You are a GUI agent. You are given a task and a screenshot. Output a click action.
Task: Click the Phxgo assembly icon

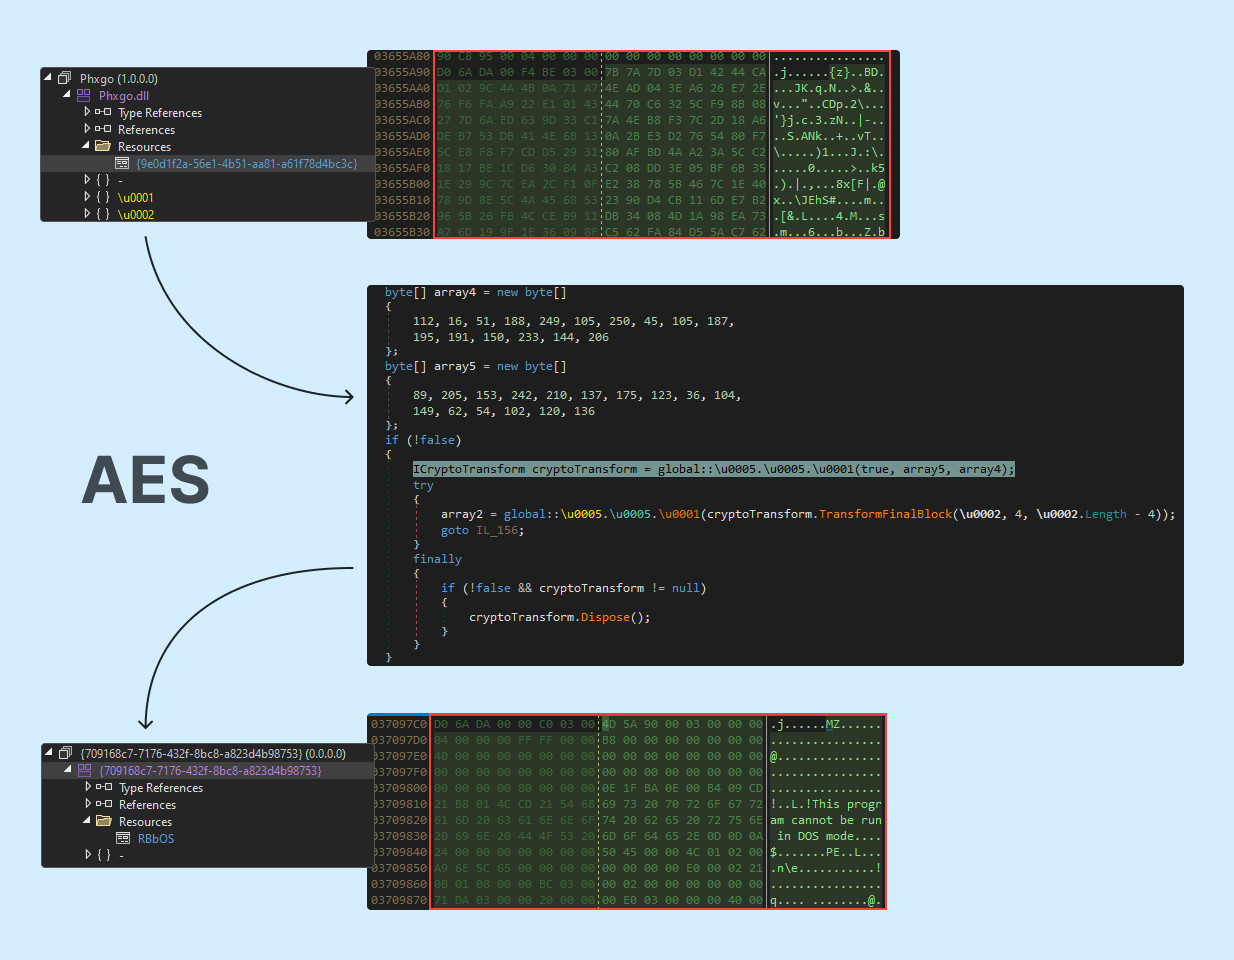[64, 78]
